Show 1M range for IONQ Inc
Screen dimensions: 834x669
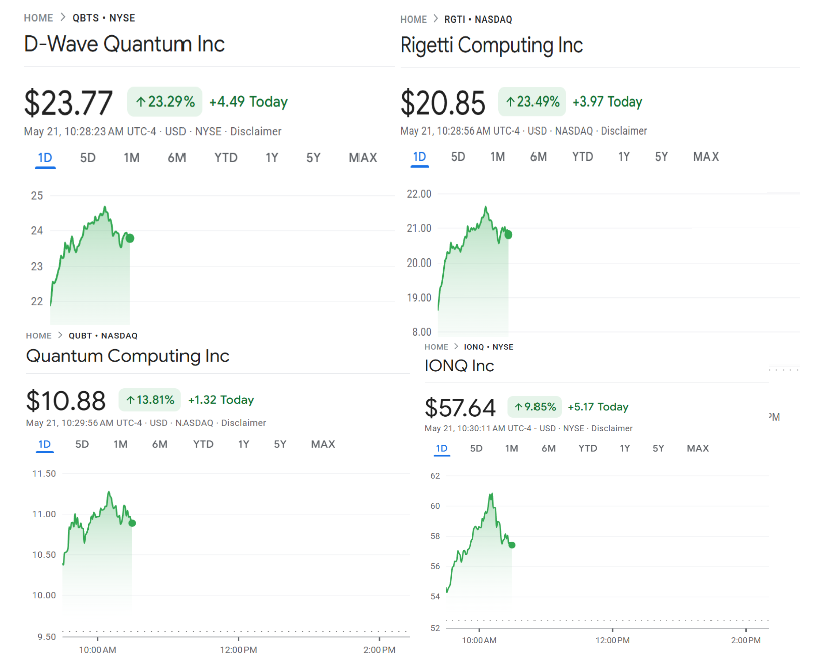pos(512,449)
